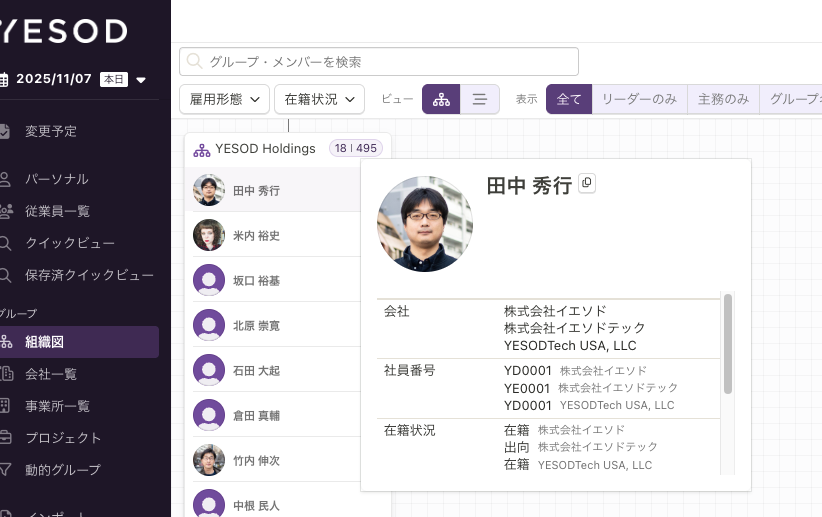
Task: Switch to org chart tree view
Action: point(441,99)
